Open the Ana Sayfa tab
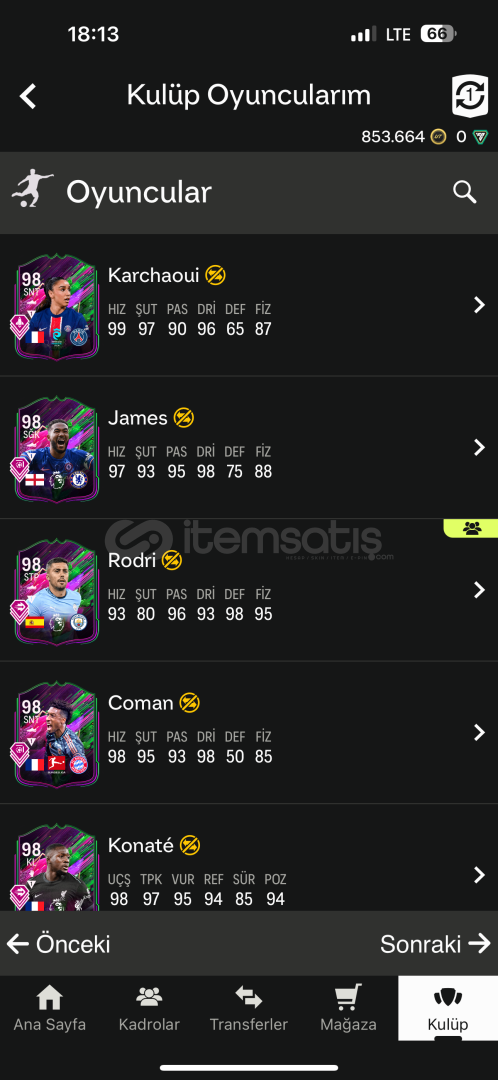The height and width of the screenshot is (1080, 498). [x=50, y=1008]
